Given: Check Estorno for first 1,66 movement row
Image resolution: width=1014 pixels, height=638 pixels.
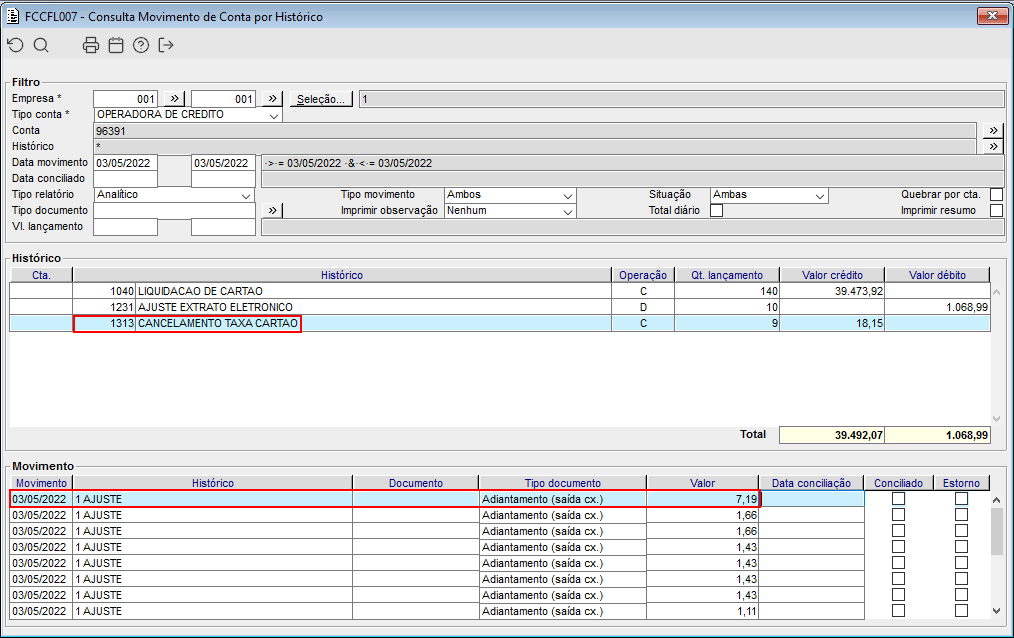Looking at the screenshot, I should pyautogui.click(x=961, y=515).
